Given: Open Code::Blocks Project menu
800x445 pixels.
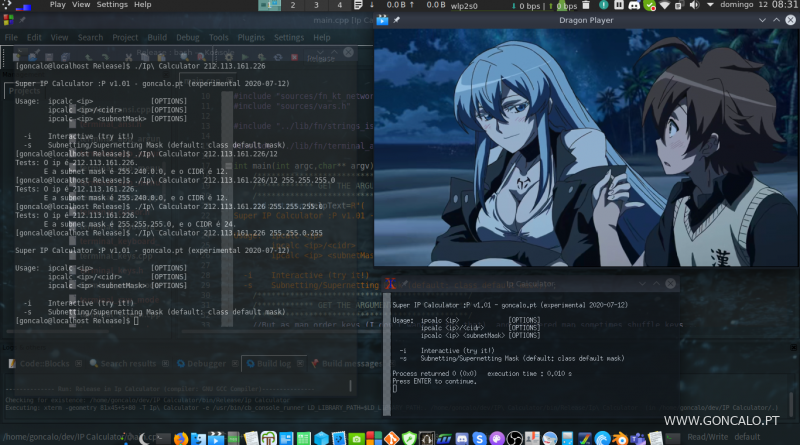Looking at the screenshot, I should [125, 38].
